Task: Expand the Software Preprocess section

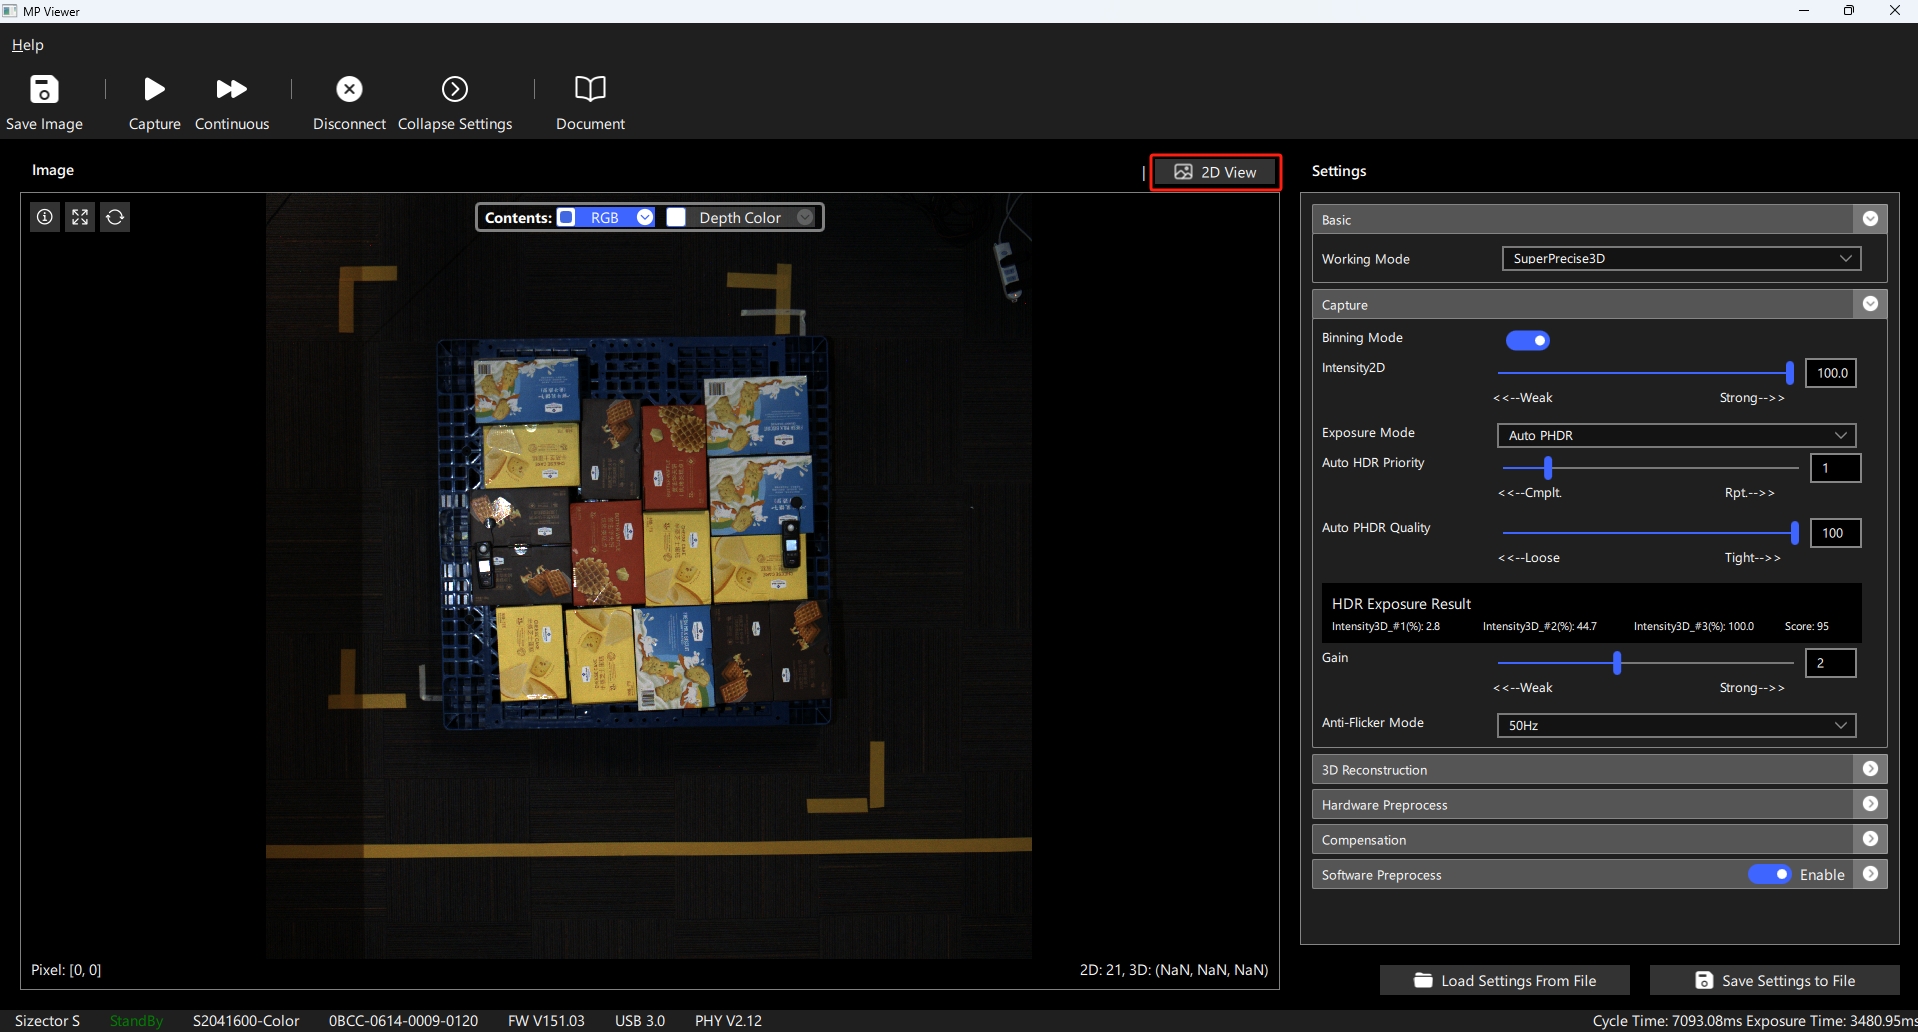Action: pyautogui.click(x=1870, y=874)
